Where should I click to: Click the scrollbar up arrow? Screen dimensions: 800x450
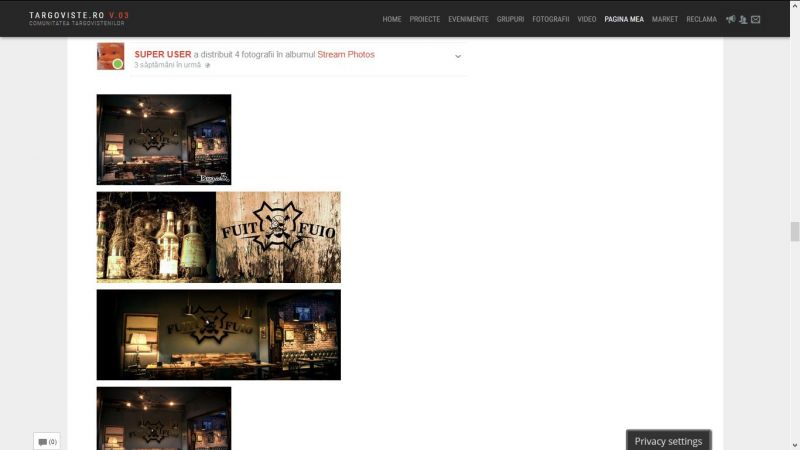pos(794,4)
